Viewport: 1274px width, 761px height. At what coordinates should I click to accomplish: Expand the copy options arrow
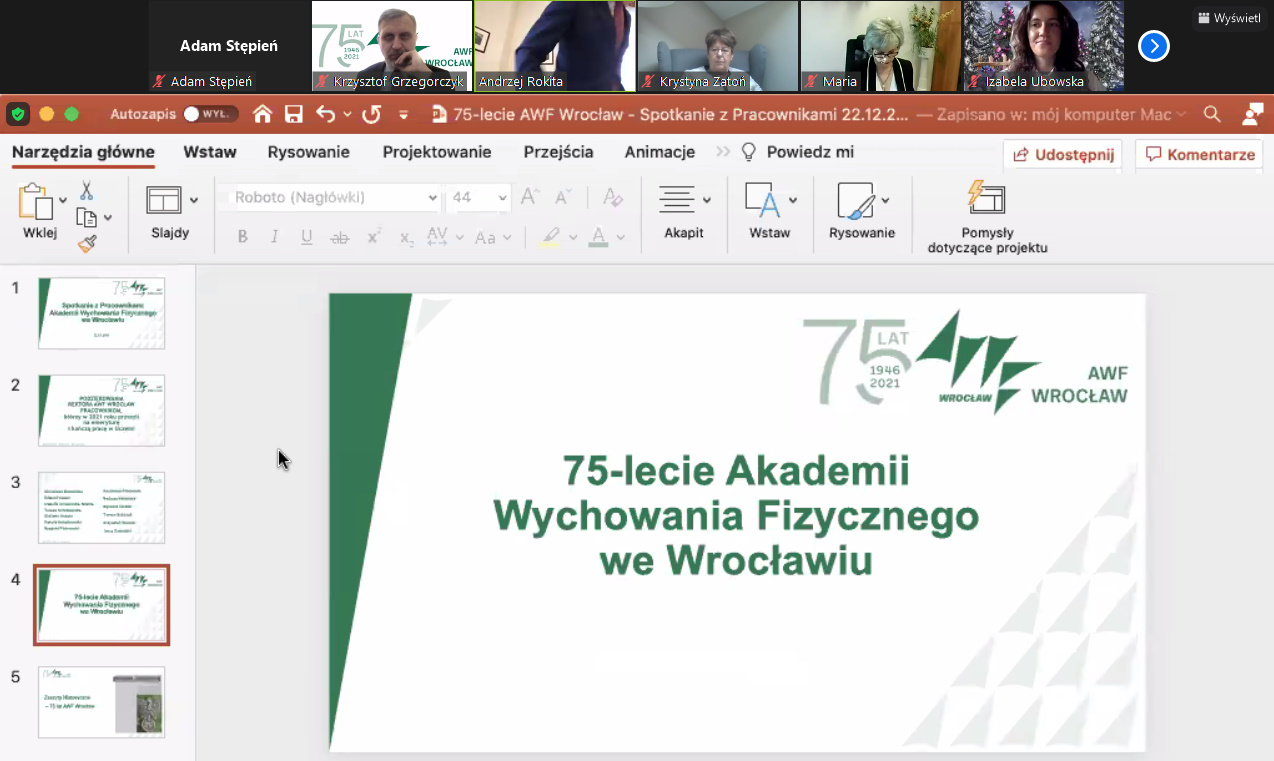pyautogui.click(x=108, y=217)
